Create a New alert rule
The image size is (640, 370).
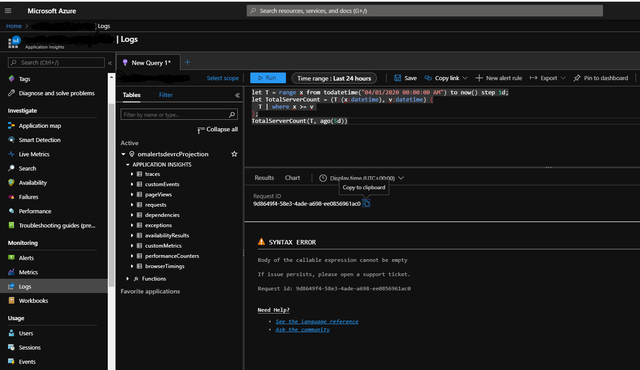click(499, 78)
